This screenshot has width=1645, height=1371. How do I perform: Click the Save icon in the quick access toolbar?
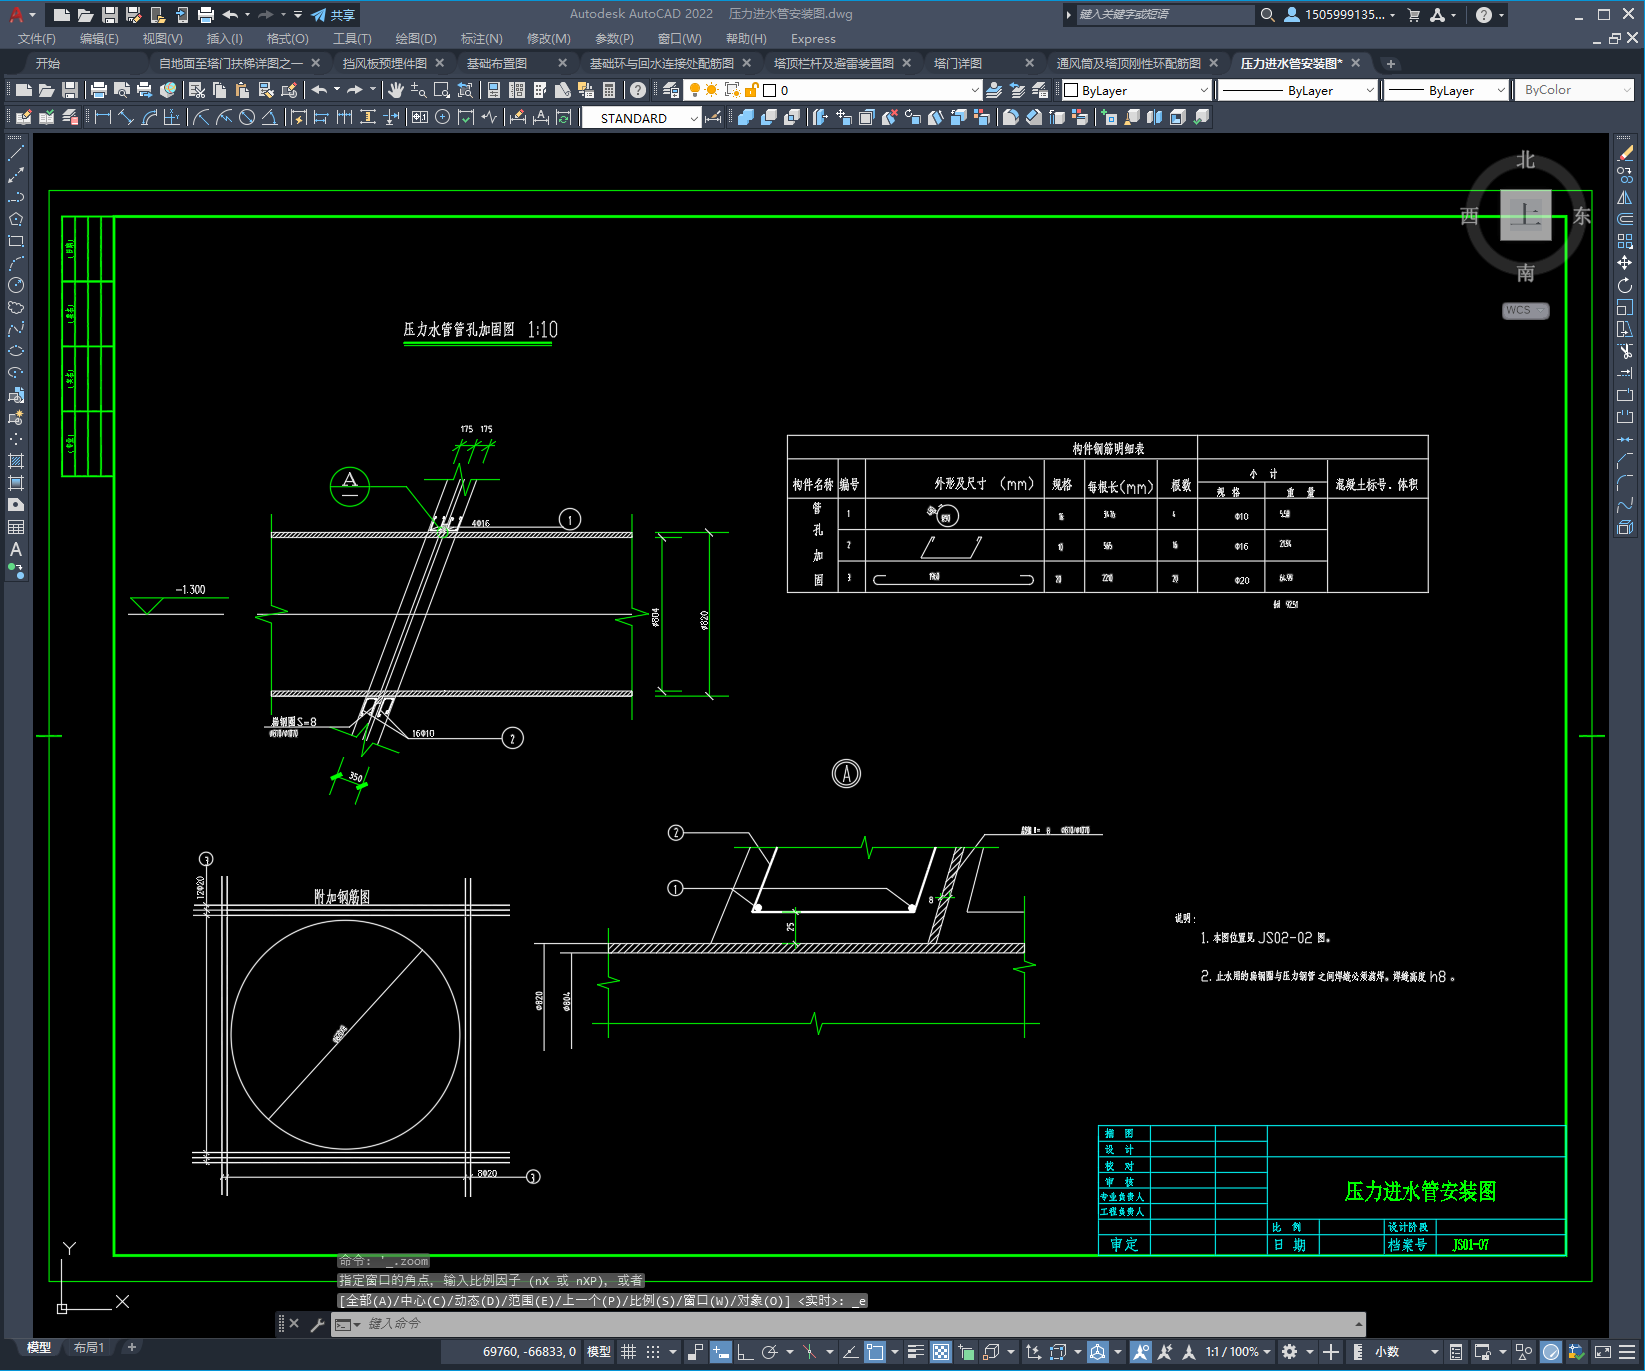(x=110, y=15)
